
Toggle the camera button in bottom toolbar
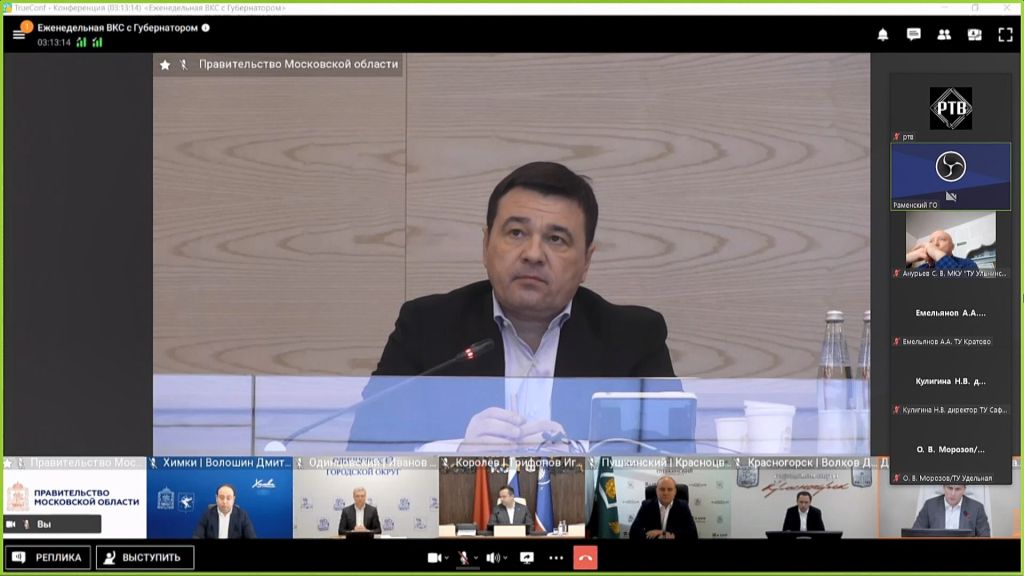pyautogui.click(x=434, y=558)
